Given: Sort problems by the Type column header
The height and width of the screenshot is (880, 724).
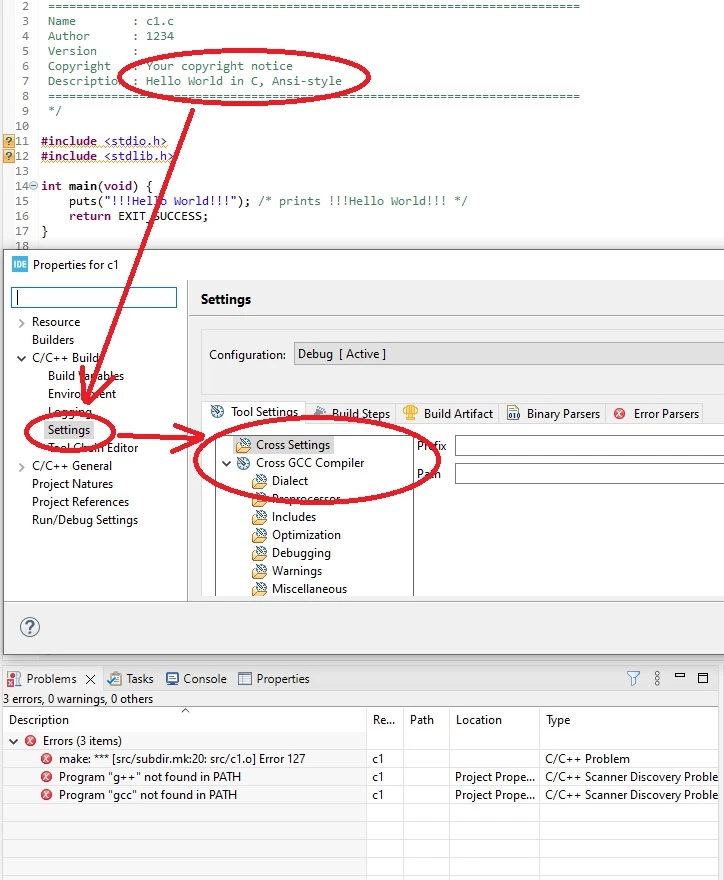Looking at the screenshot, I should tap(629, 719).
